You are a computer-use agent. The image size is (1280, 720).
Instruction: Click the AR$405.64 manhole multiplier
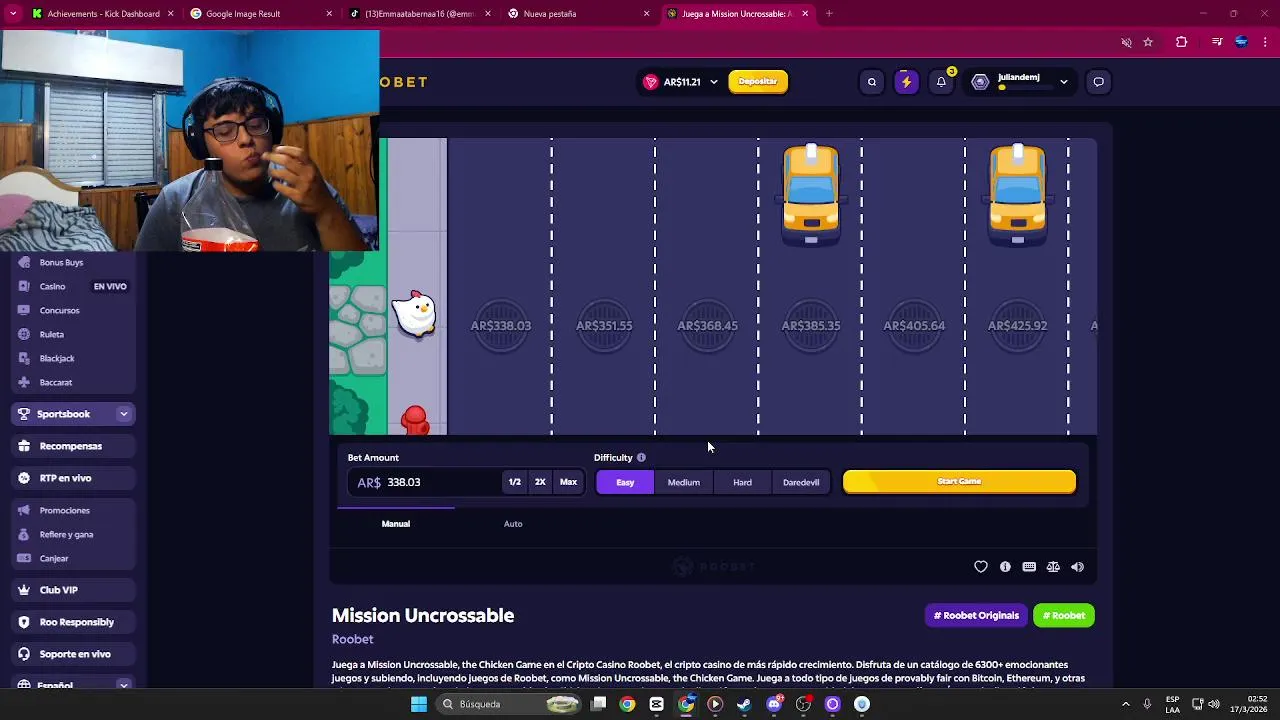click(914, 326)
